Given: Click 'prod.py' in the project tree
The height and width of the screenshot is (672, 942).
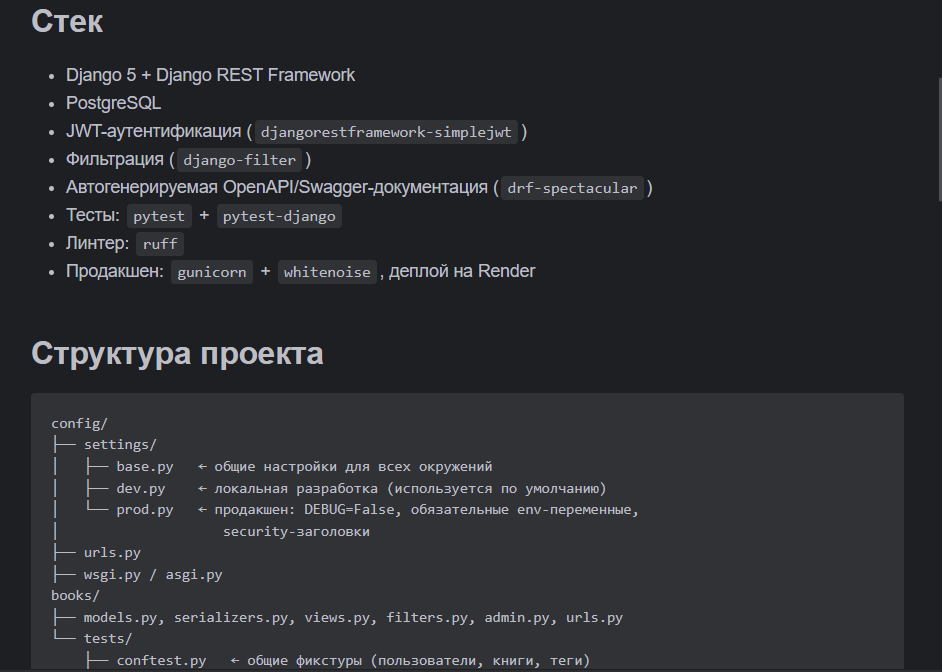Looking at the screenshot, I should 145,510.
